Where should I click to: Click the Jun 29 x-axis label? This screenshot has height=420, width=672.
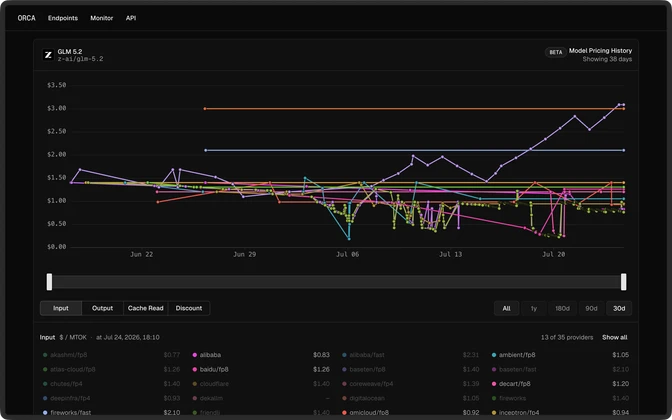(x=244, y=255)
